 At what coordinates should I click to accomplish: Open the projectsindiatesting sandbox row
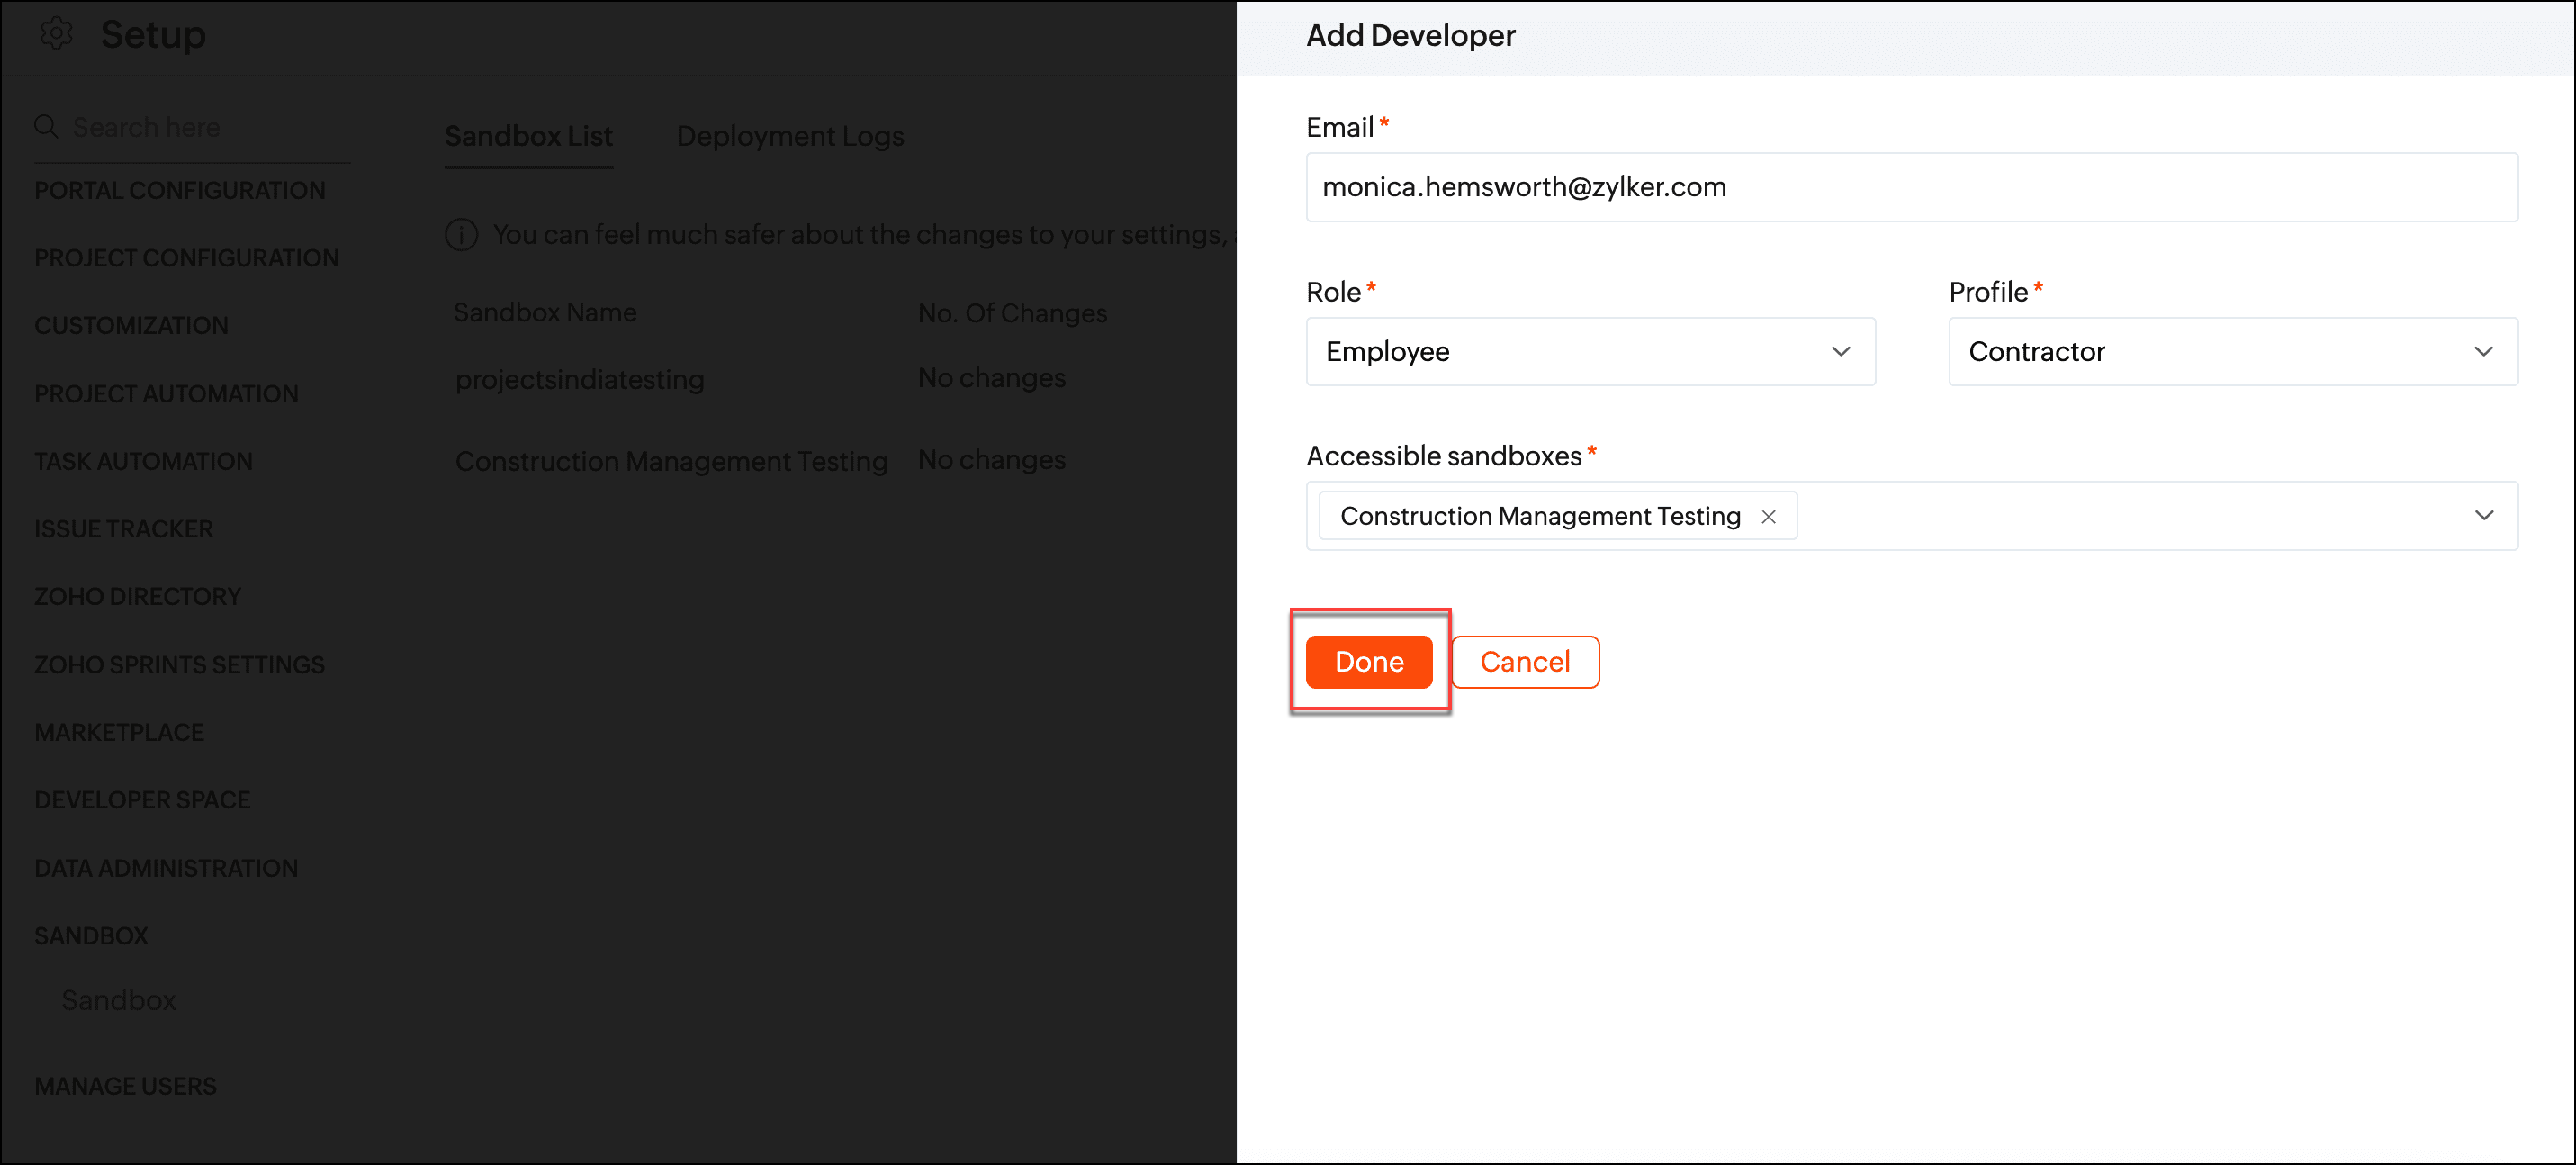[580, 380]
